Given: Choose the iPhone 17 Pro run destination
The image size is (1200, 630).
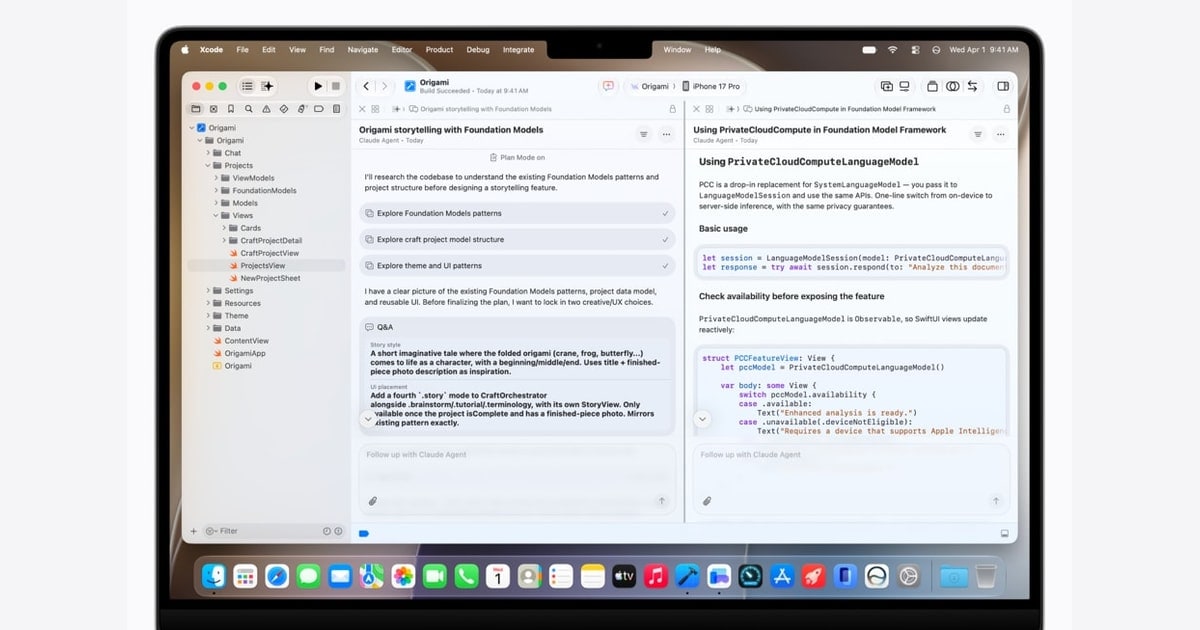Looking at the screenshot, I should (x=712, y=86).
